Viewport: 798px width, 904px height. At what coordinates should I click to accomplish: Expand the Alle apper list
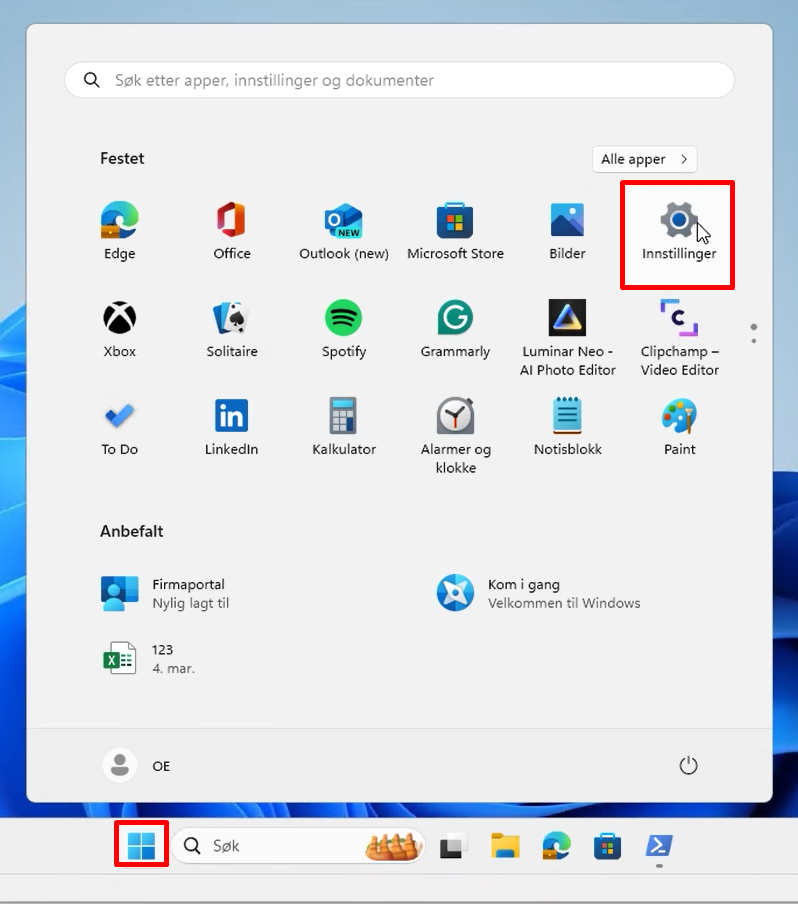pyautogui.click(x=644, y=159)
